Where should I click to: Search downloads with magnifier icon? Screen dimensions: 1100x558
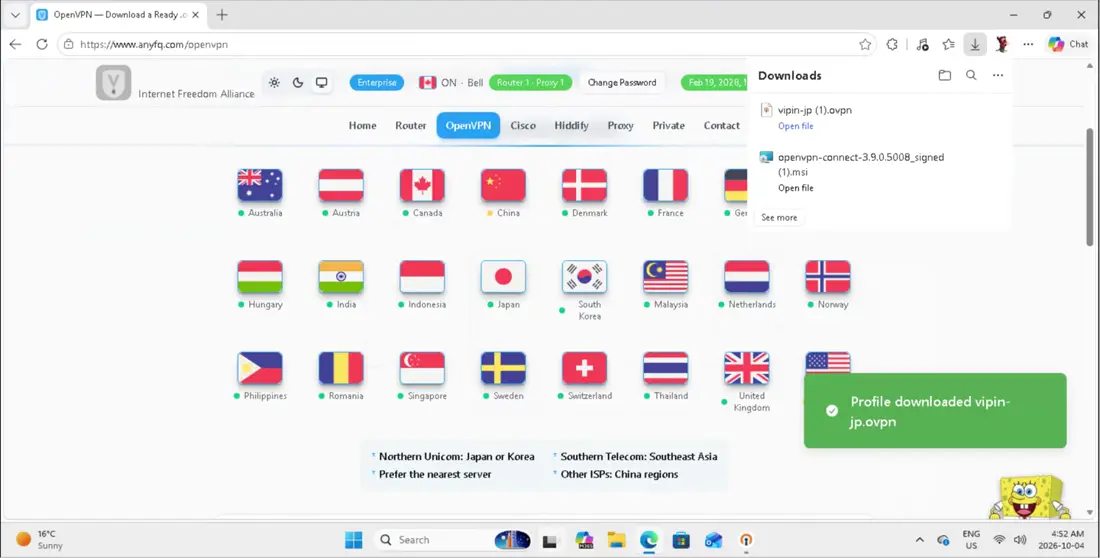972,75
